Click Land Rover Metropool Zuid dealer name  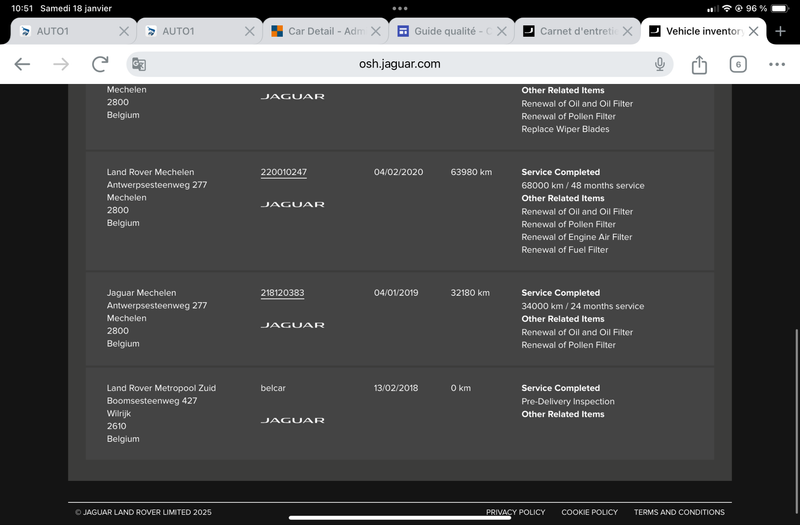161,388
